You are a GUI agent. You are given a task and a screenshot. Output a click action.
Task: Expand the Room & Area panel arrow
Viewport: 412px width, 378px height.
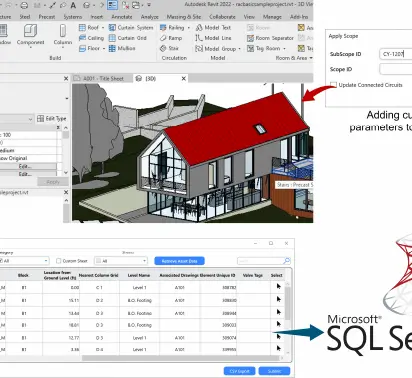(311, 58)
